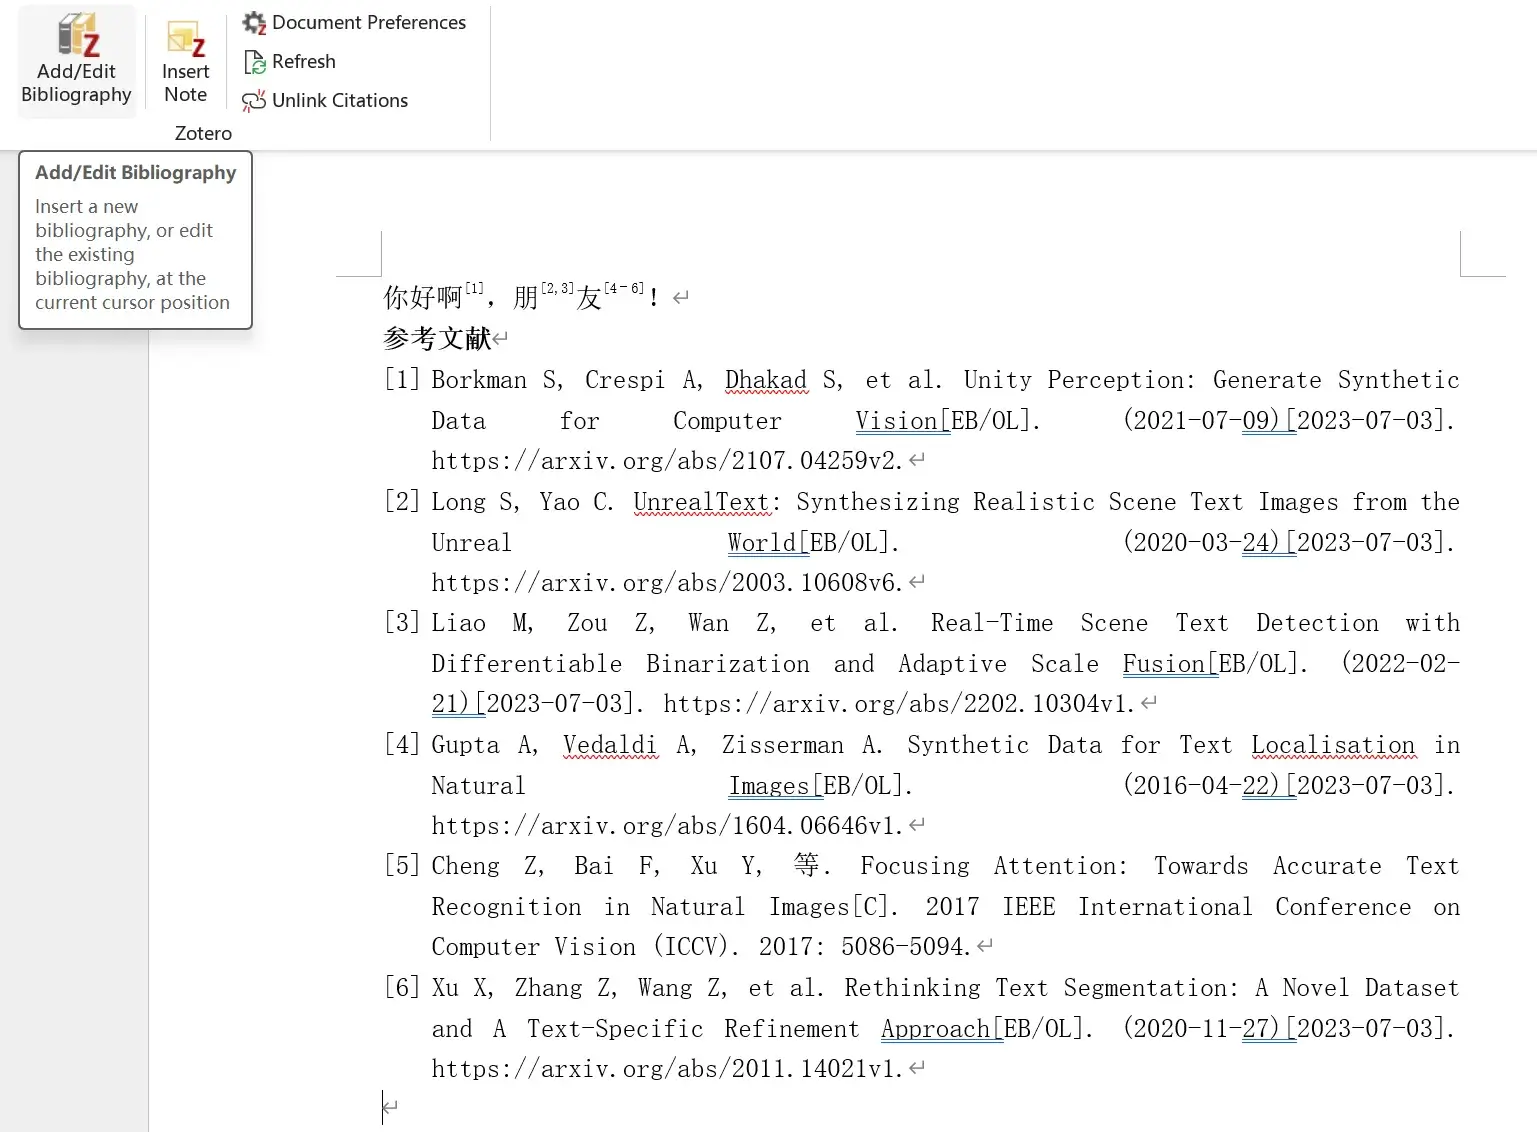Image resolution: width=1537 pixels, height=1132 pixels.
Task: Click citation marker [4-6] superscript
Action: [624, 288]
